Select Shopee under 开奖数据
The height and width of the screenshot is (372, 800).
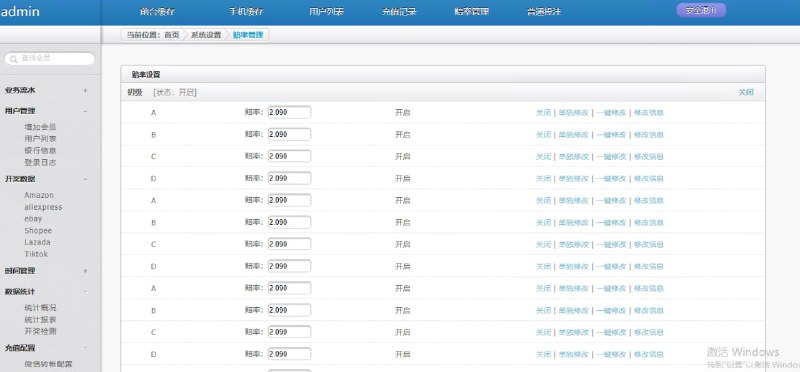tap(38, 230)
